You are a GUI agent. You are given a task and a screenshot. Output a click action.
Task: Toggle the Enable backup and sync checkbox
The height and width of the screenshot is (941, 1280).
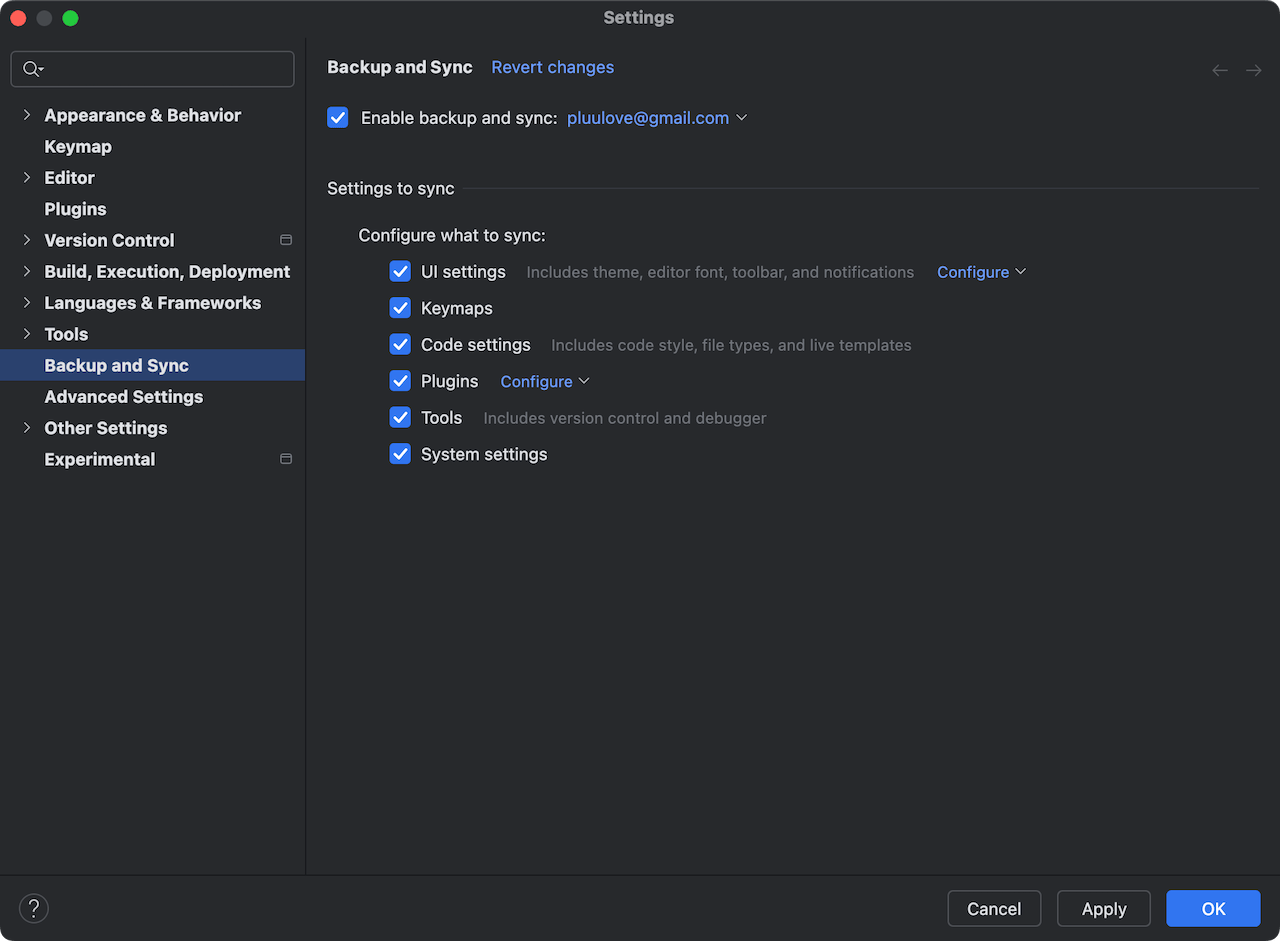[338, 118]
